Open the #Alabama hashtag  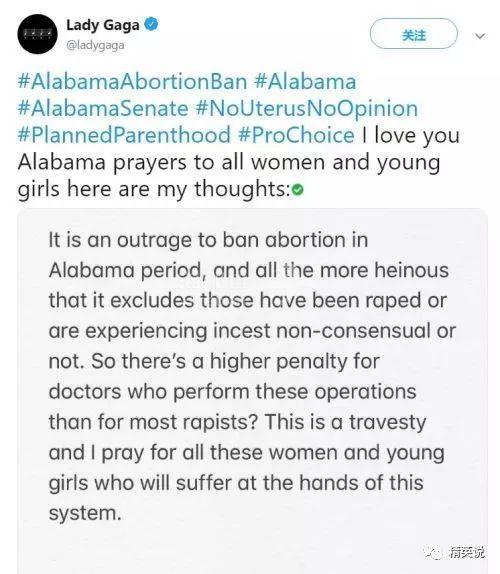point(305,81)
